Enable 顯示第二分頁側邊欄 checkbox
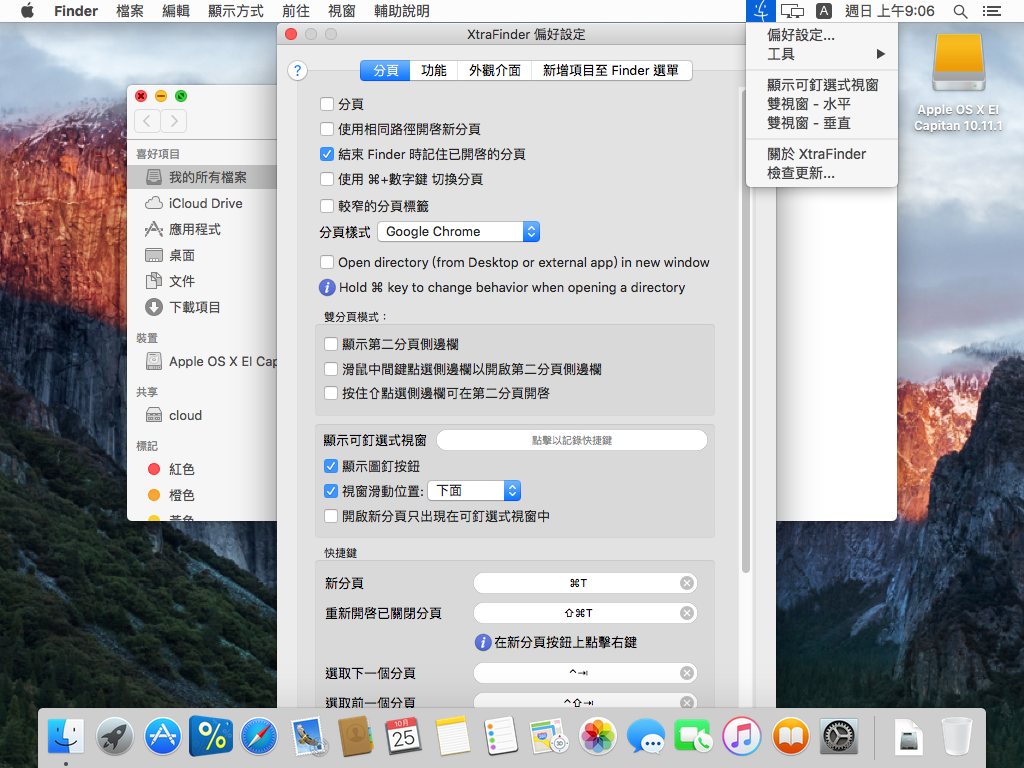The height and width of the screenshot is (768, 1024). click(x=331, y=344)
